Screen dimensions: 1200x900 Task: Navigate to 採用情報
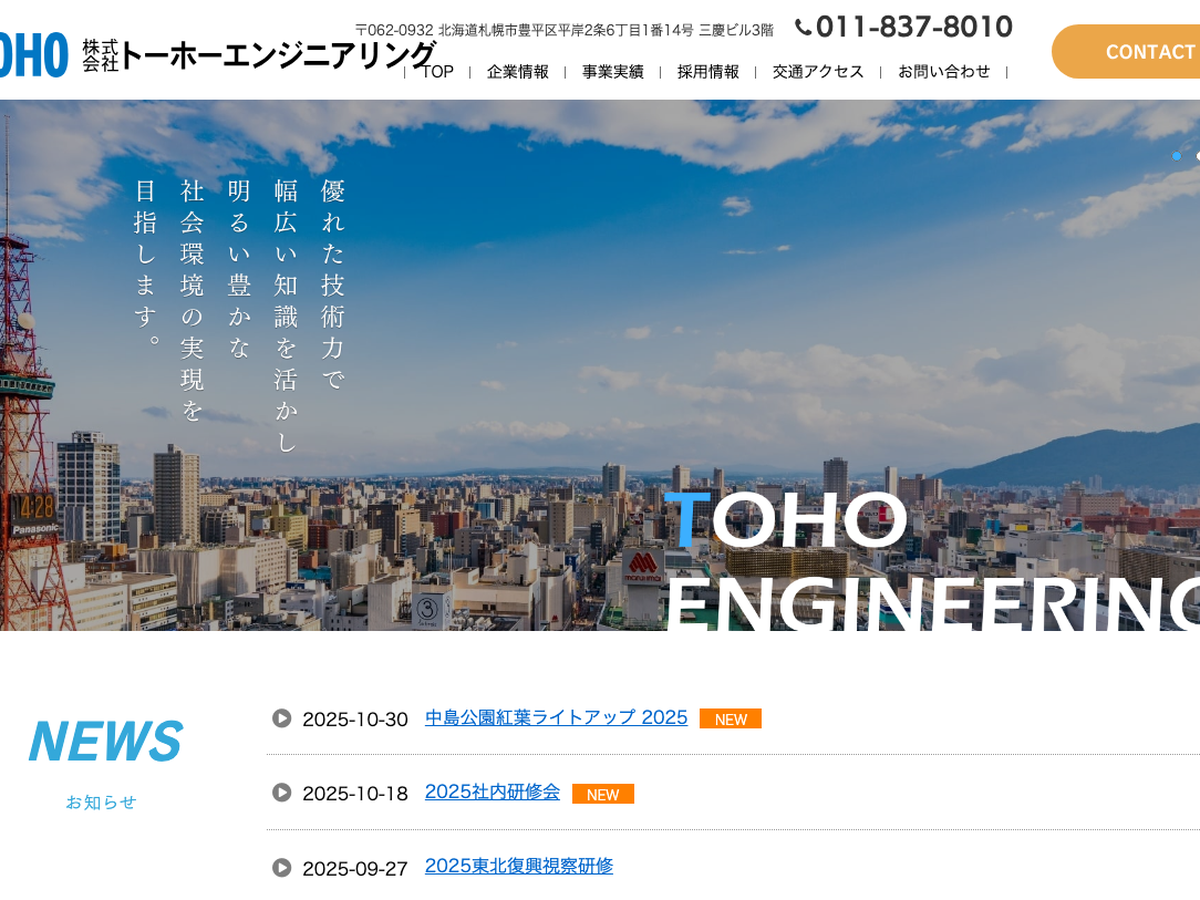[x=708, y=72]
